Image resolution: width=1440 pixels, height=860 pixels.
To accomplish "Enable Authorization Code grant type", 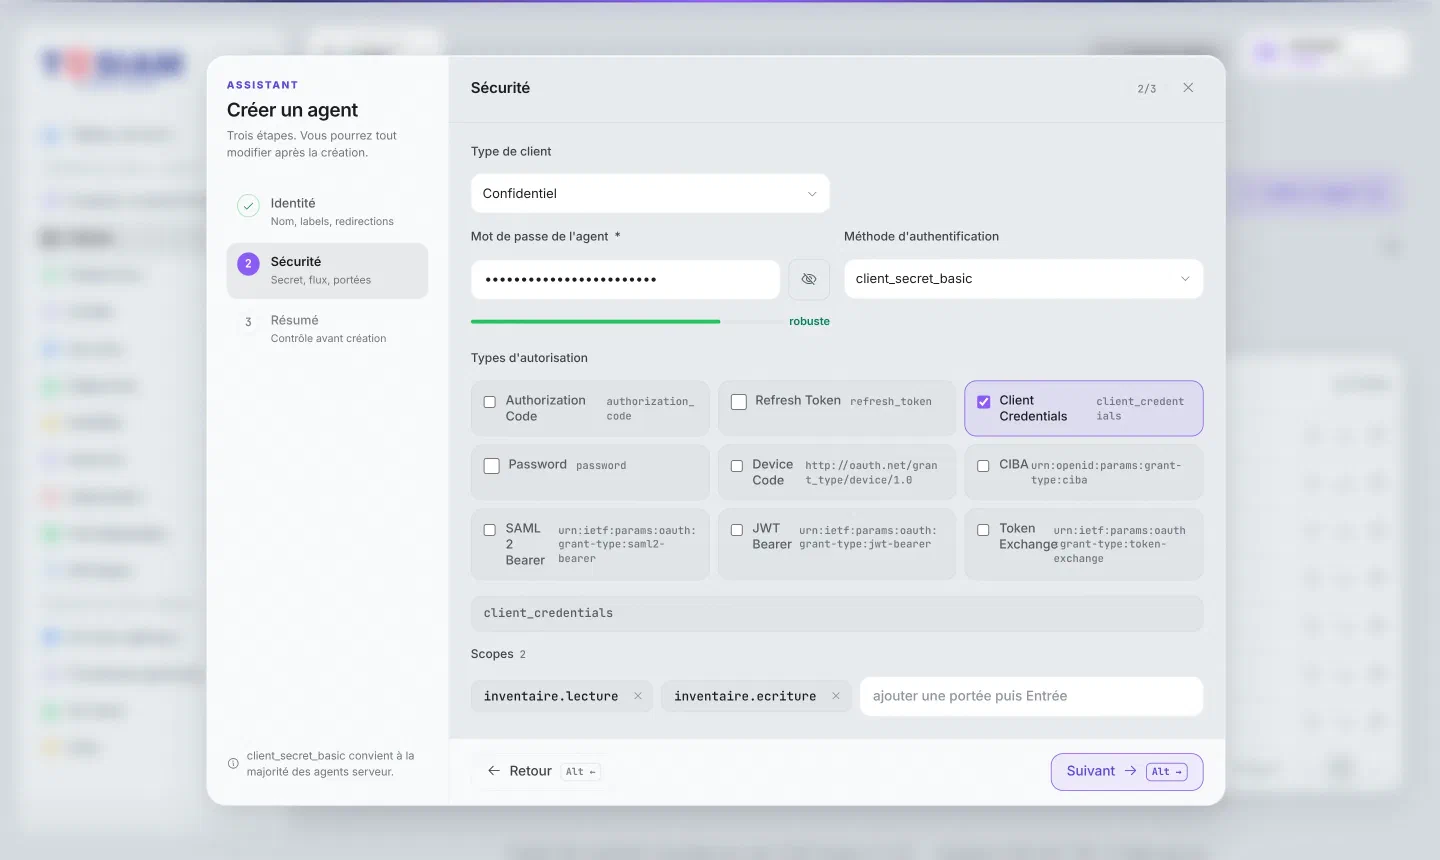I will (x=490, y=402).
